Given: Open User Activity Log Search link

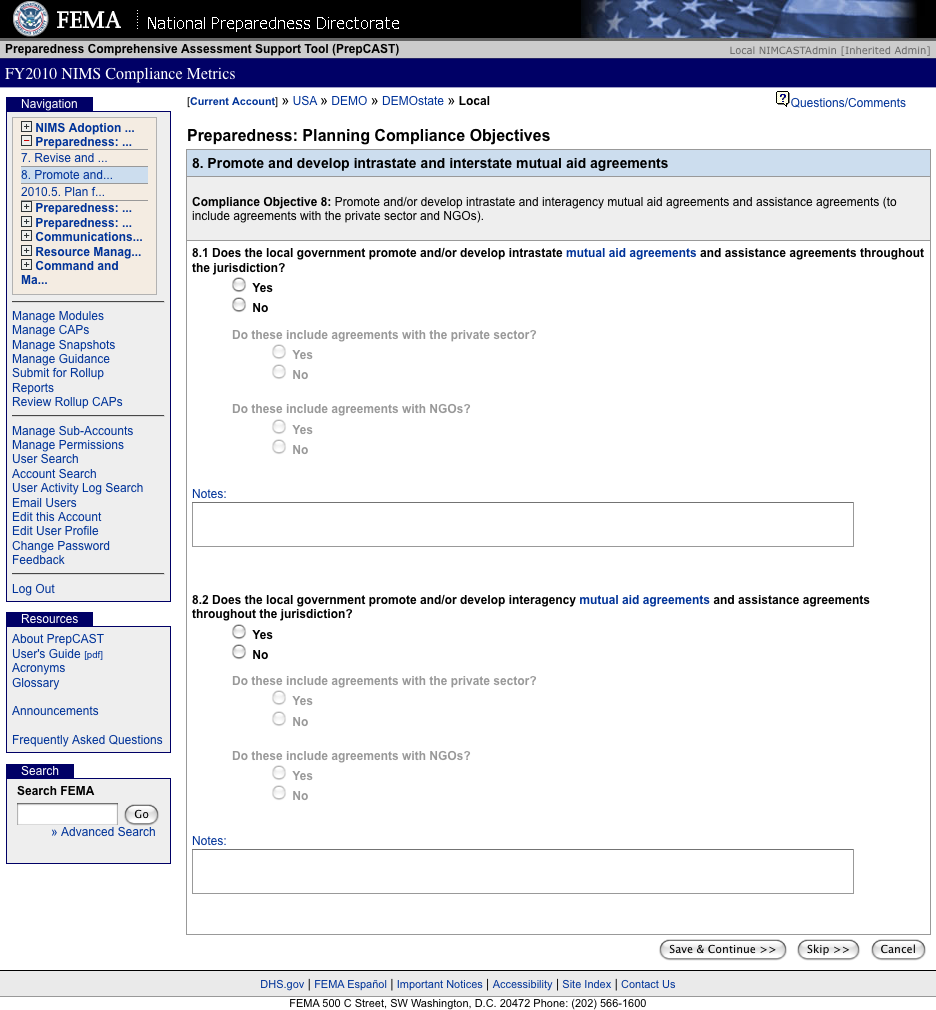Looking at the screenshot, I should pyautogui.click(x=77, y=488).
